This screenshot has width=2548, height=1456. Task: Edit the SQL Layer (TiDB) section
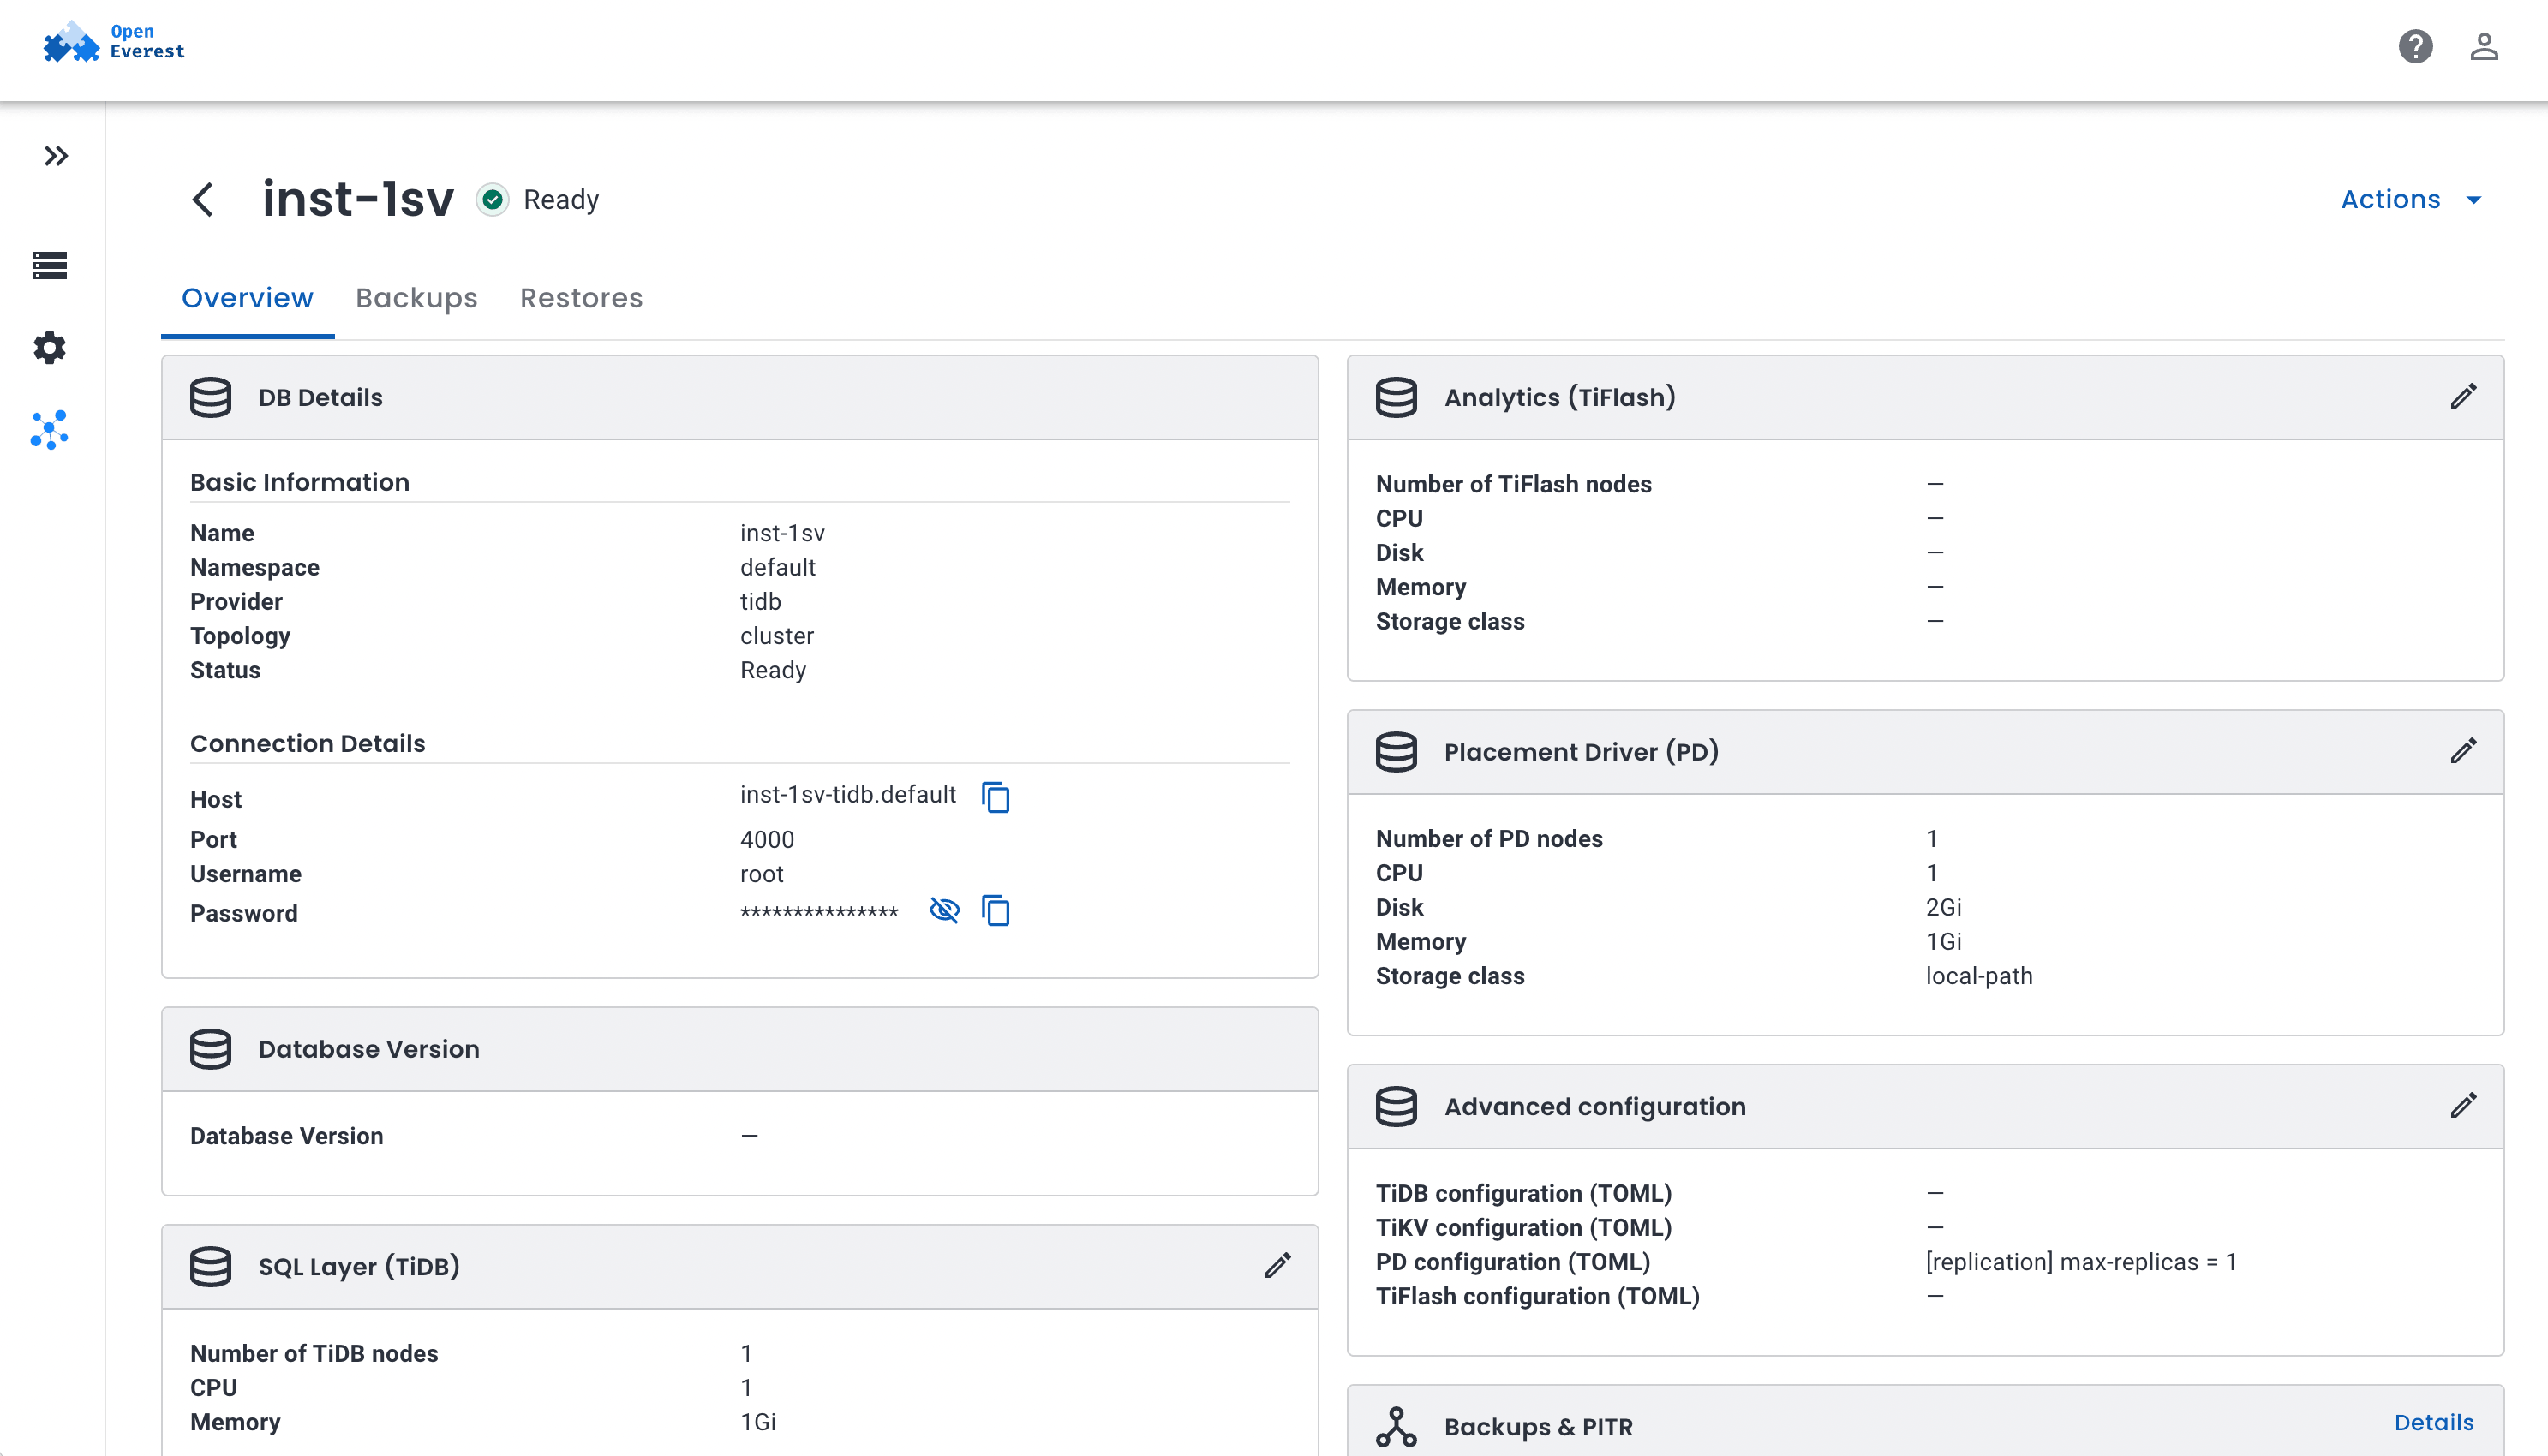coord(1278,1265)
